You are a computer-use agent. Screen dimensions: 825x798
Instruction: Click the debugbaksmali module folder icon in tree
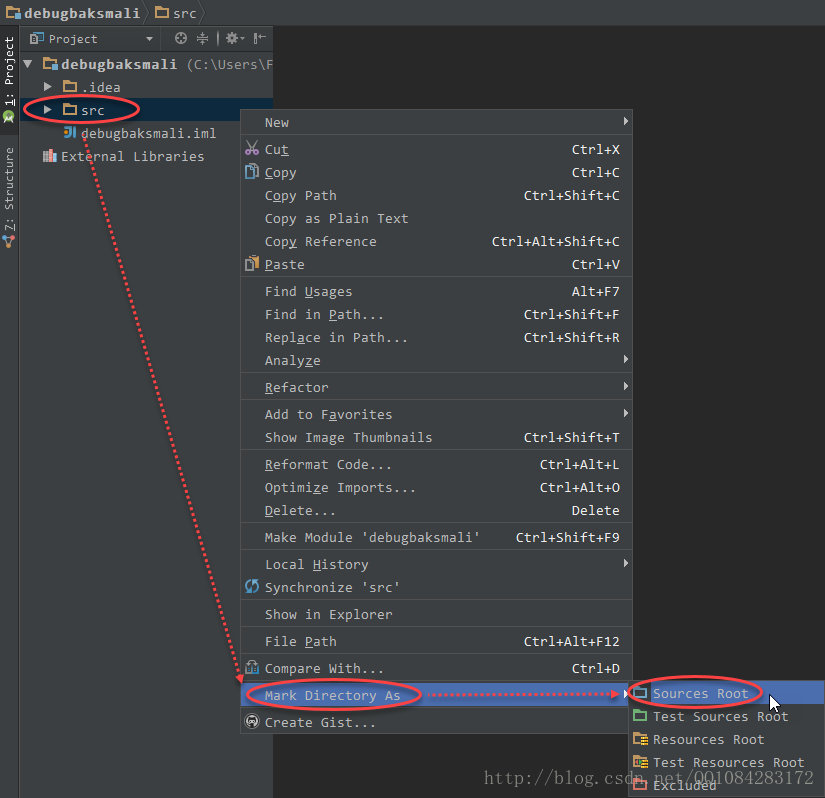point(50,64)
